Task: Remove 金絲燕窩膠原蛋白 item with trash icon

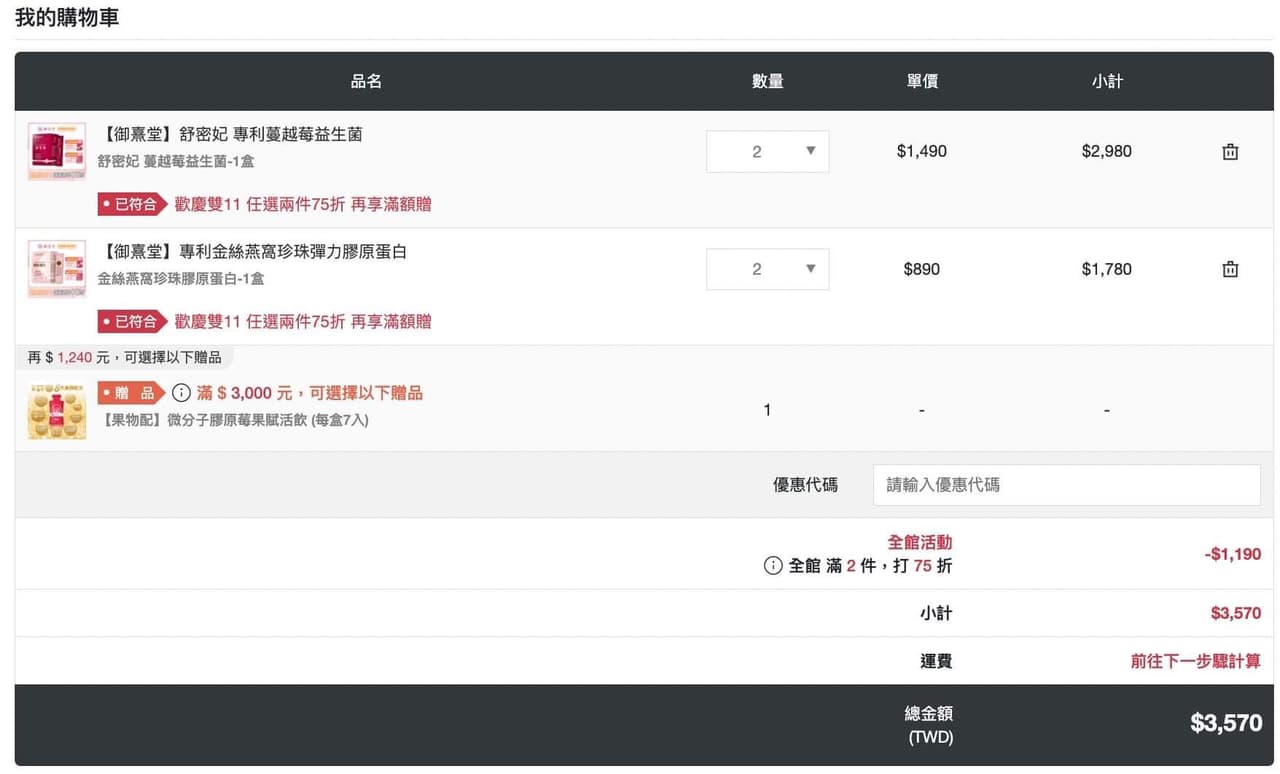Action: tap(1230, 269)
